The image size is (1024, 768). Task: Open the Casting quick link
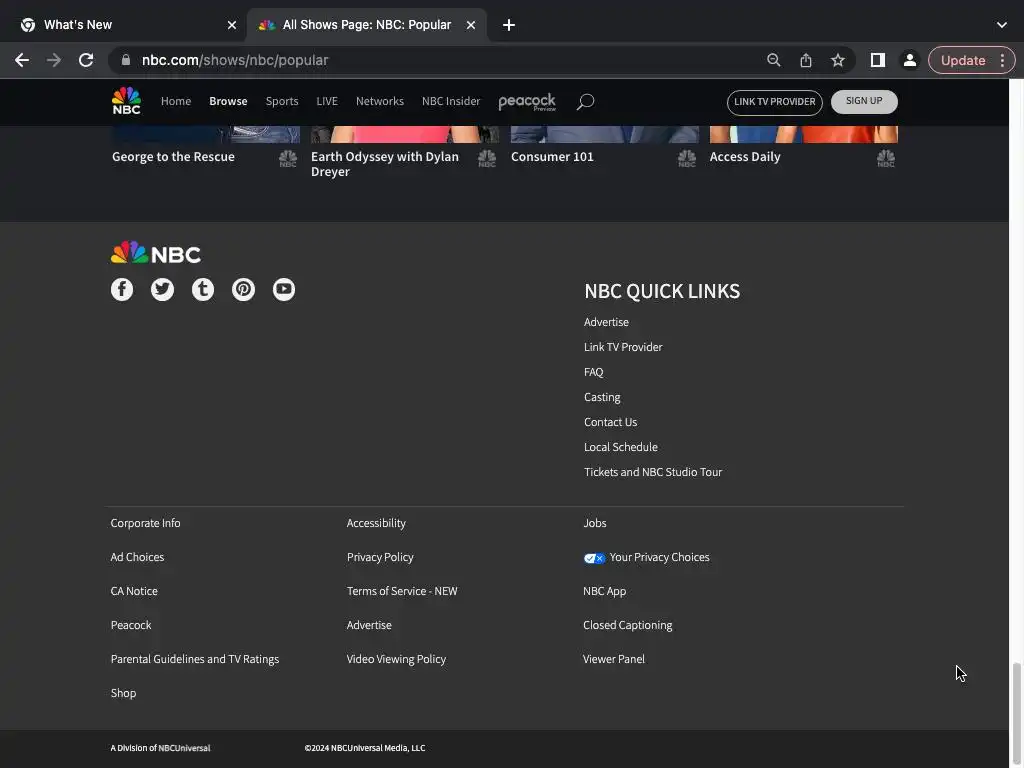[602, 397]
